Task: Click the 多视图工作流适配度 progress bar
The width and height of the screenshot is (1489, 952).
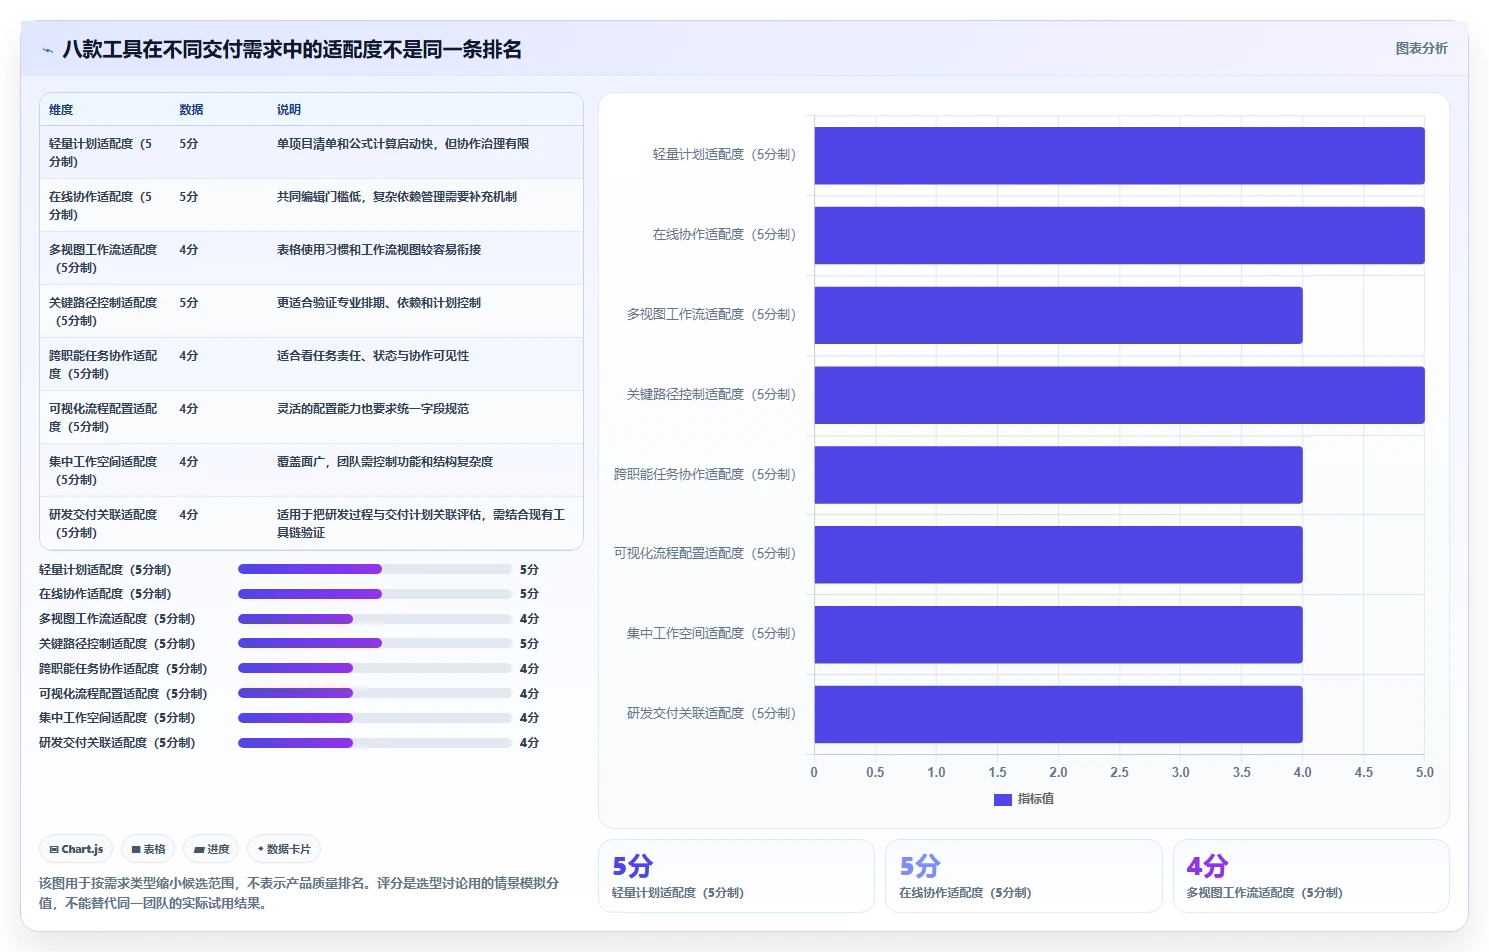Action: 375,619
